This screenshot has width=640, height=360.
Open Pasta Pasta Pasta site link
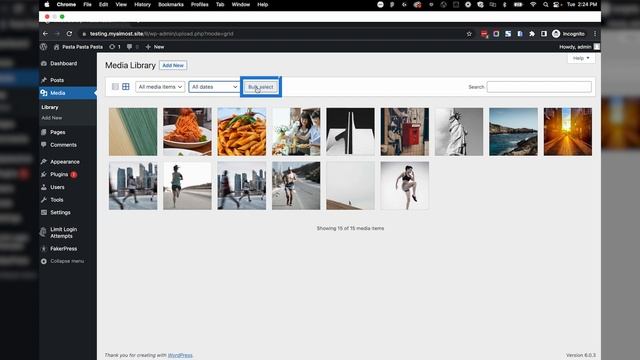click(78, 47)
